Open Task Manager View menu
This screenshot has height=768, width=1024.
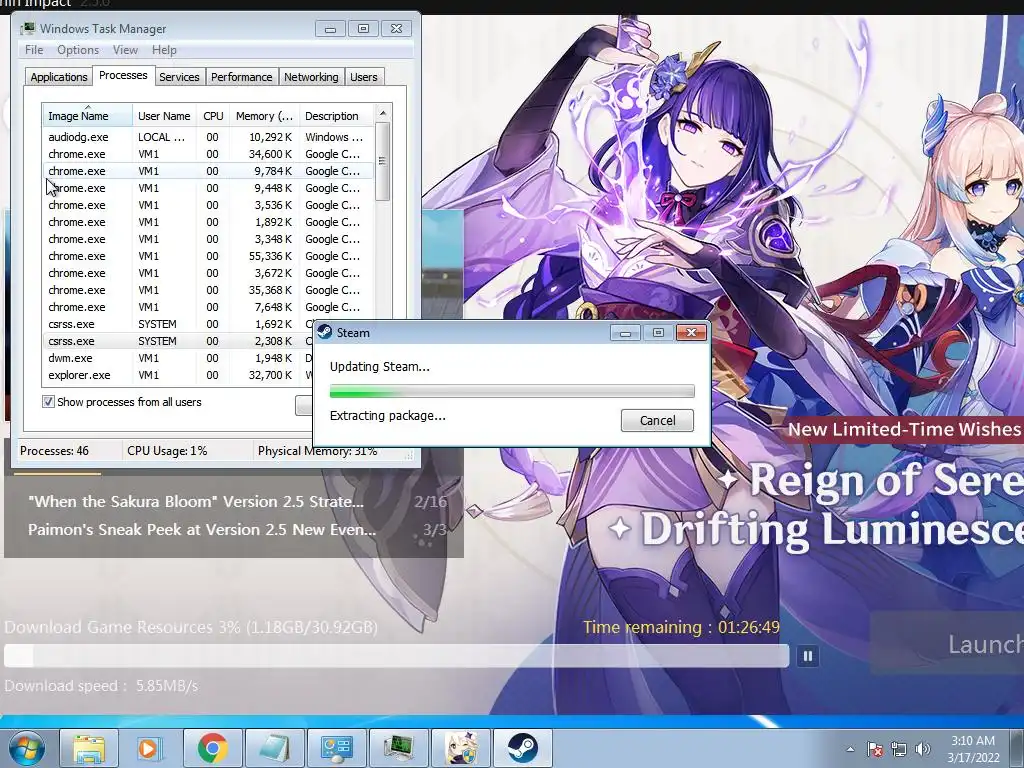tap(125, 50)
